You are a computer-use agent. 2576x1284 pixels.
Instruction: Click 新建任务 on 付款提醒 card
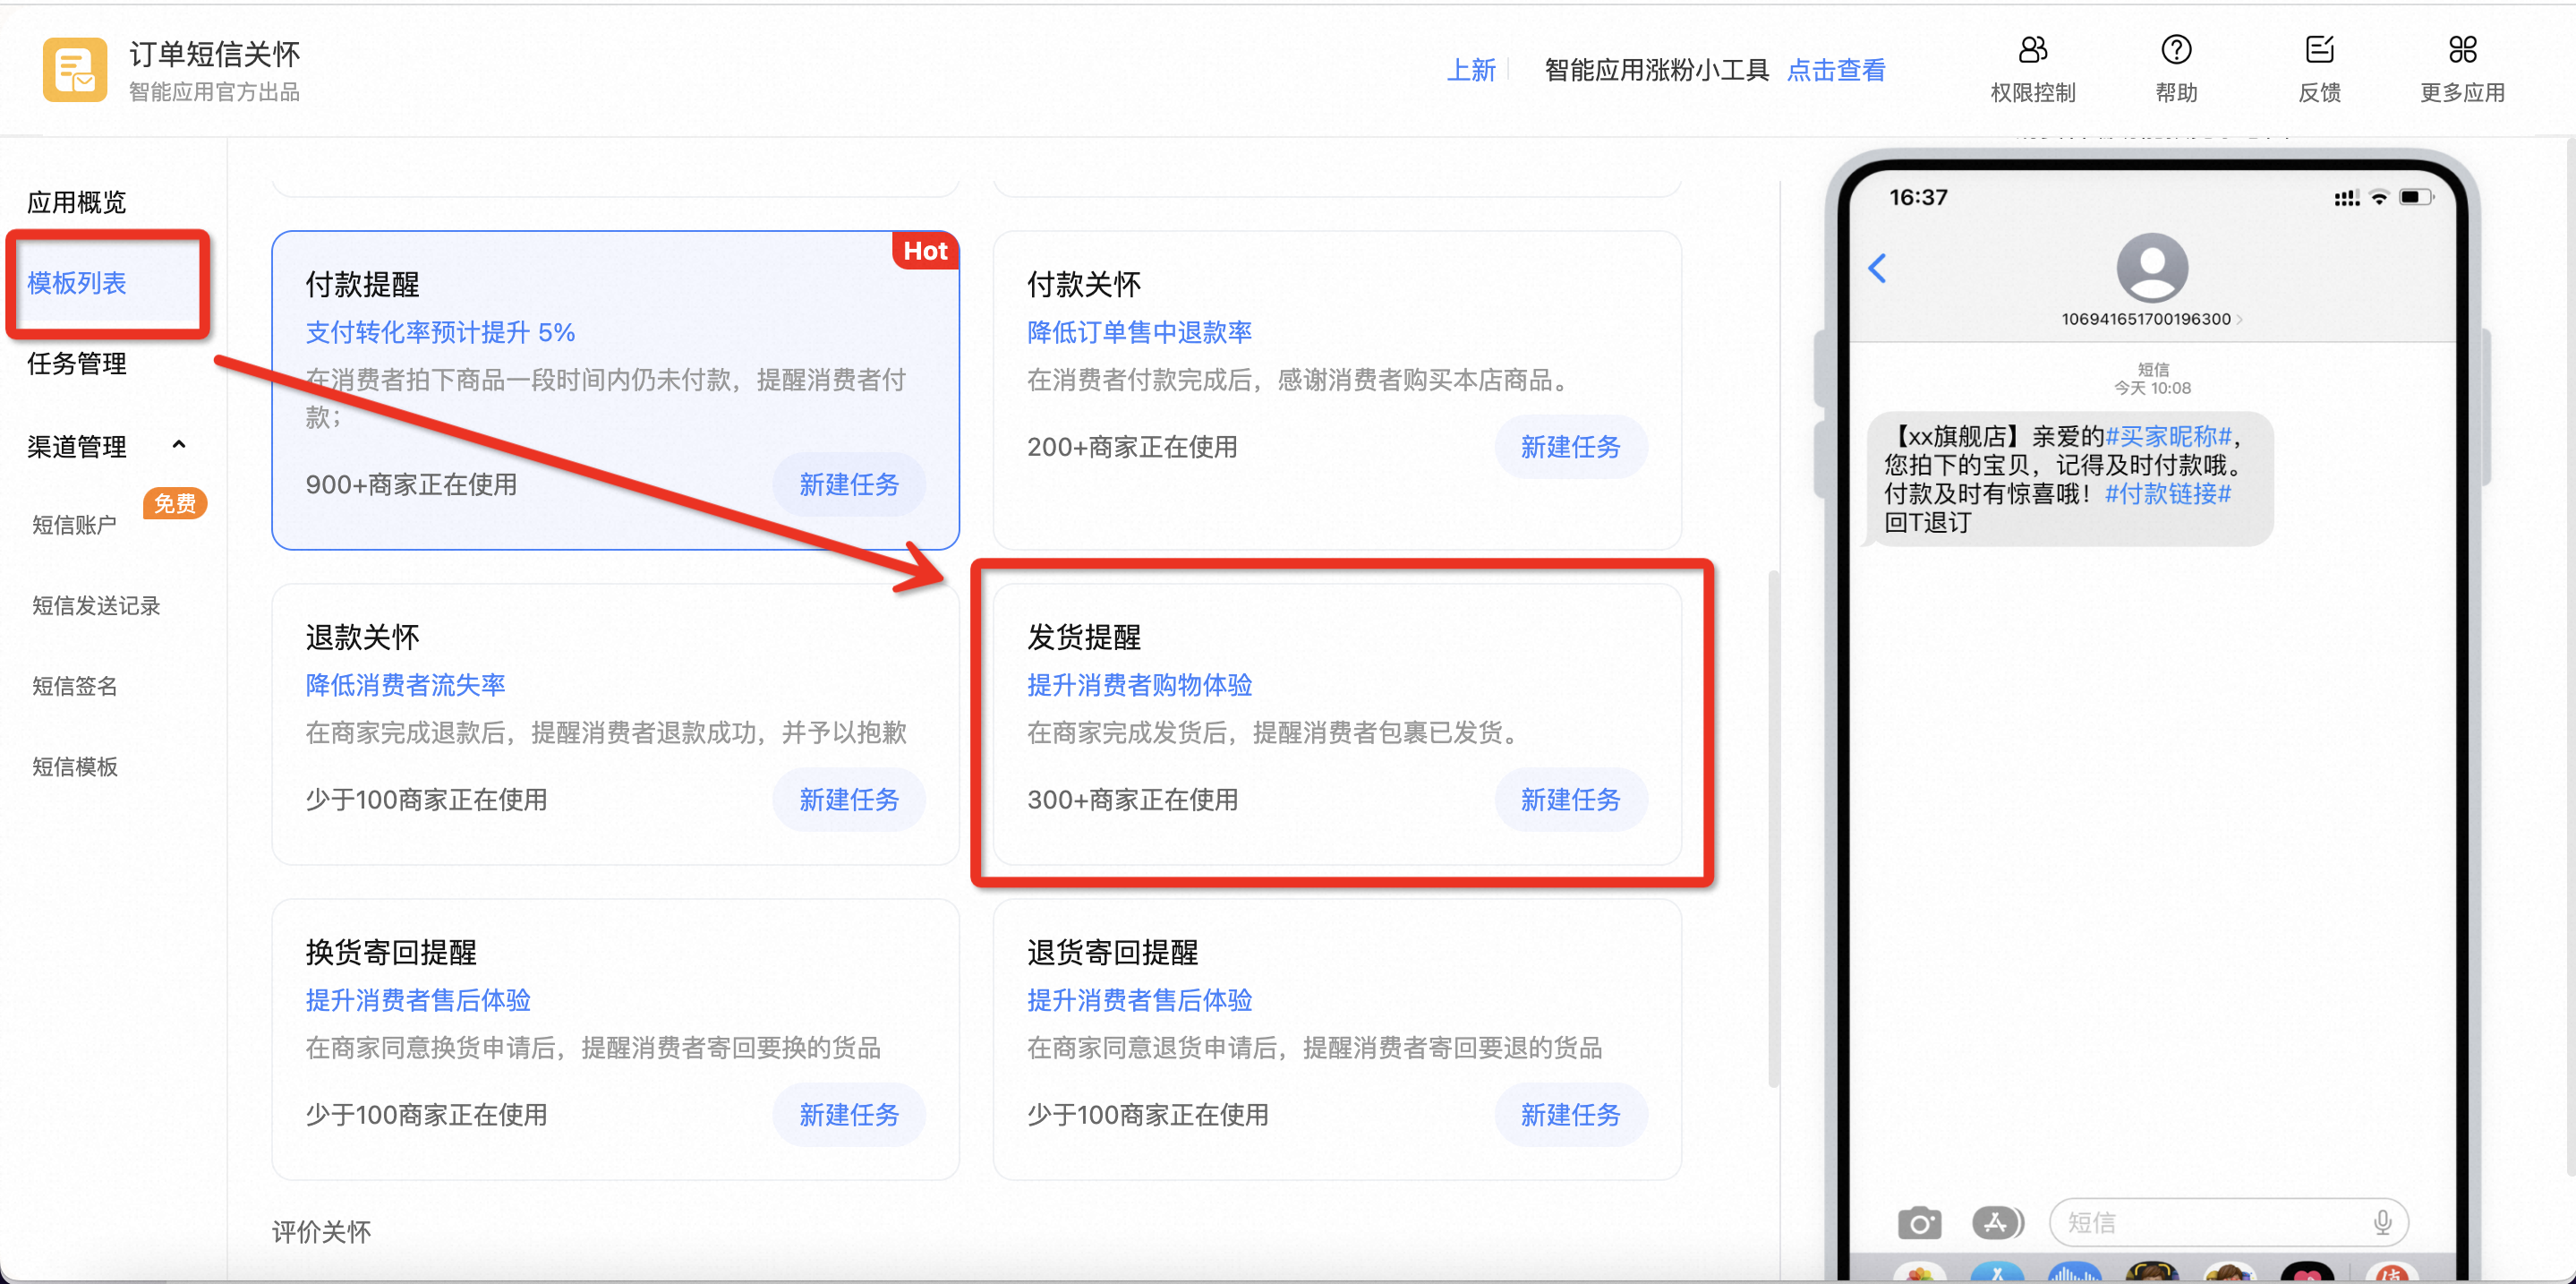pyautogui.click(x=849, y=485)
